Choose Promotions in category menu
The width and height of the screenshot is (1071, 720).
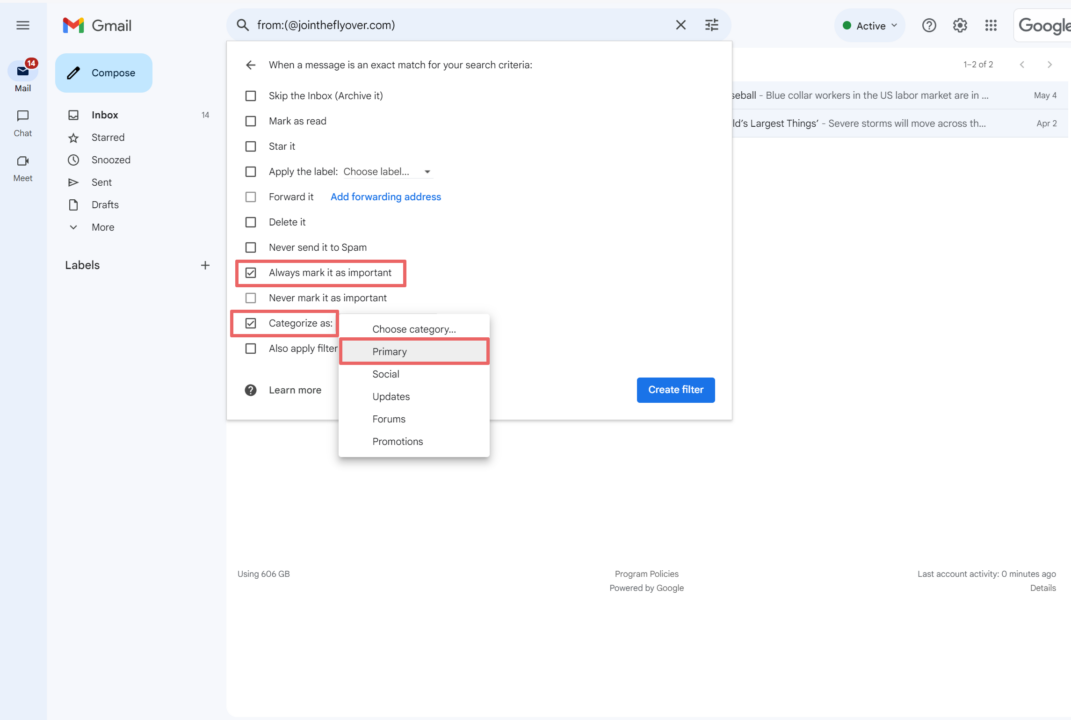pos(397,441)
